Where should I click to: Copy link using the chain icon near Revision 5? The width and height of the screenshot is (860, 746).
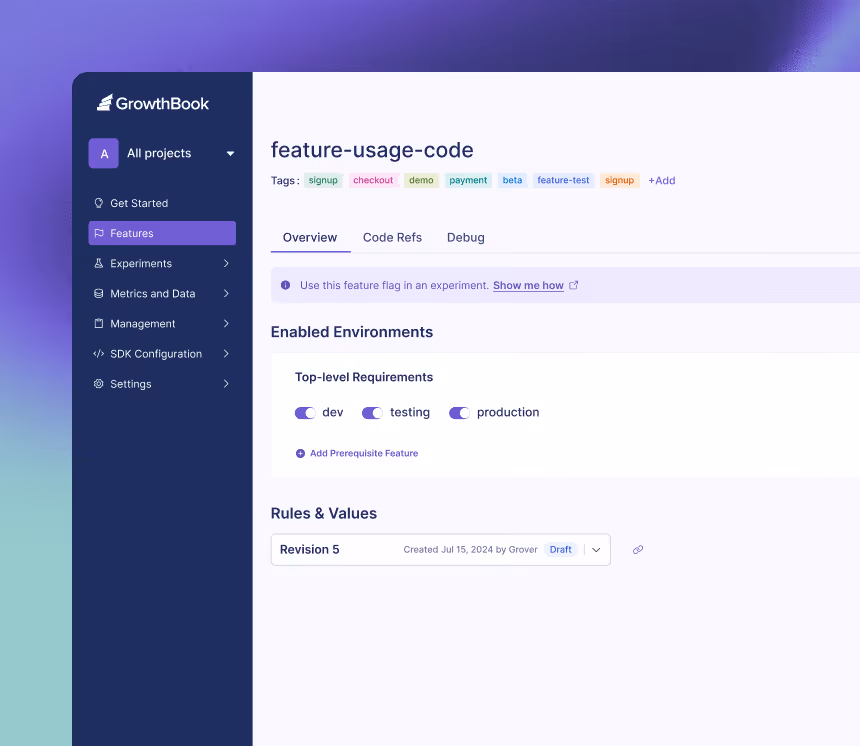[x=638, y=549]
